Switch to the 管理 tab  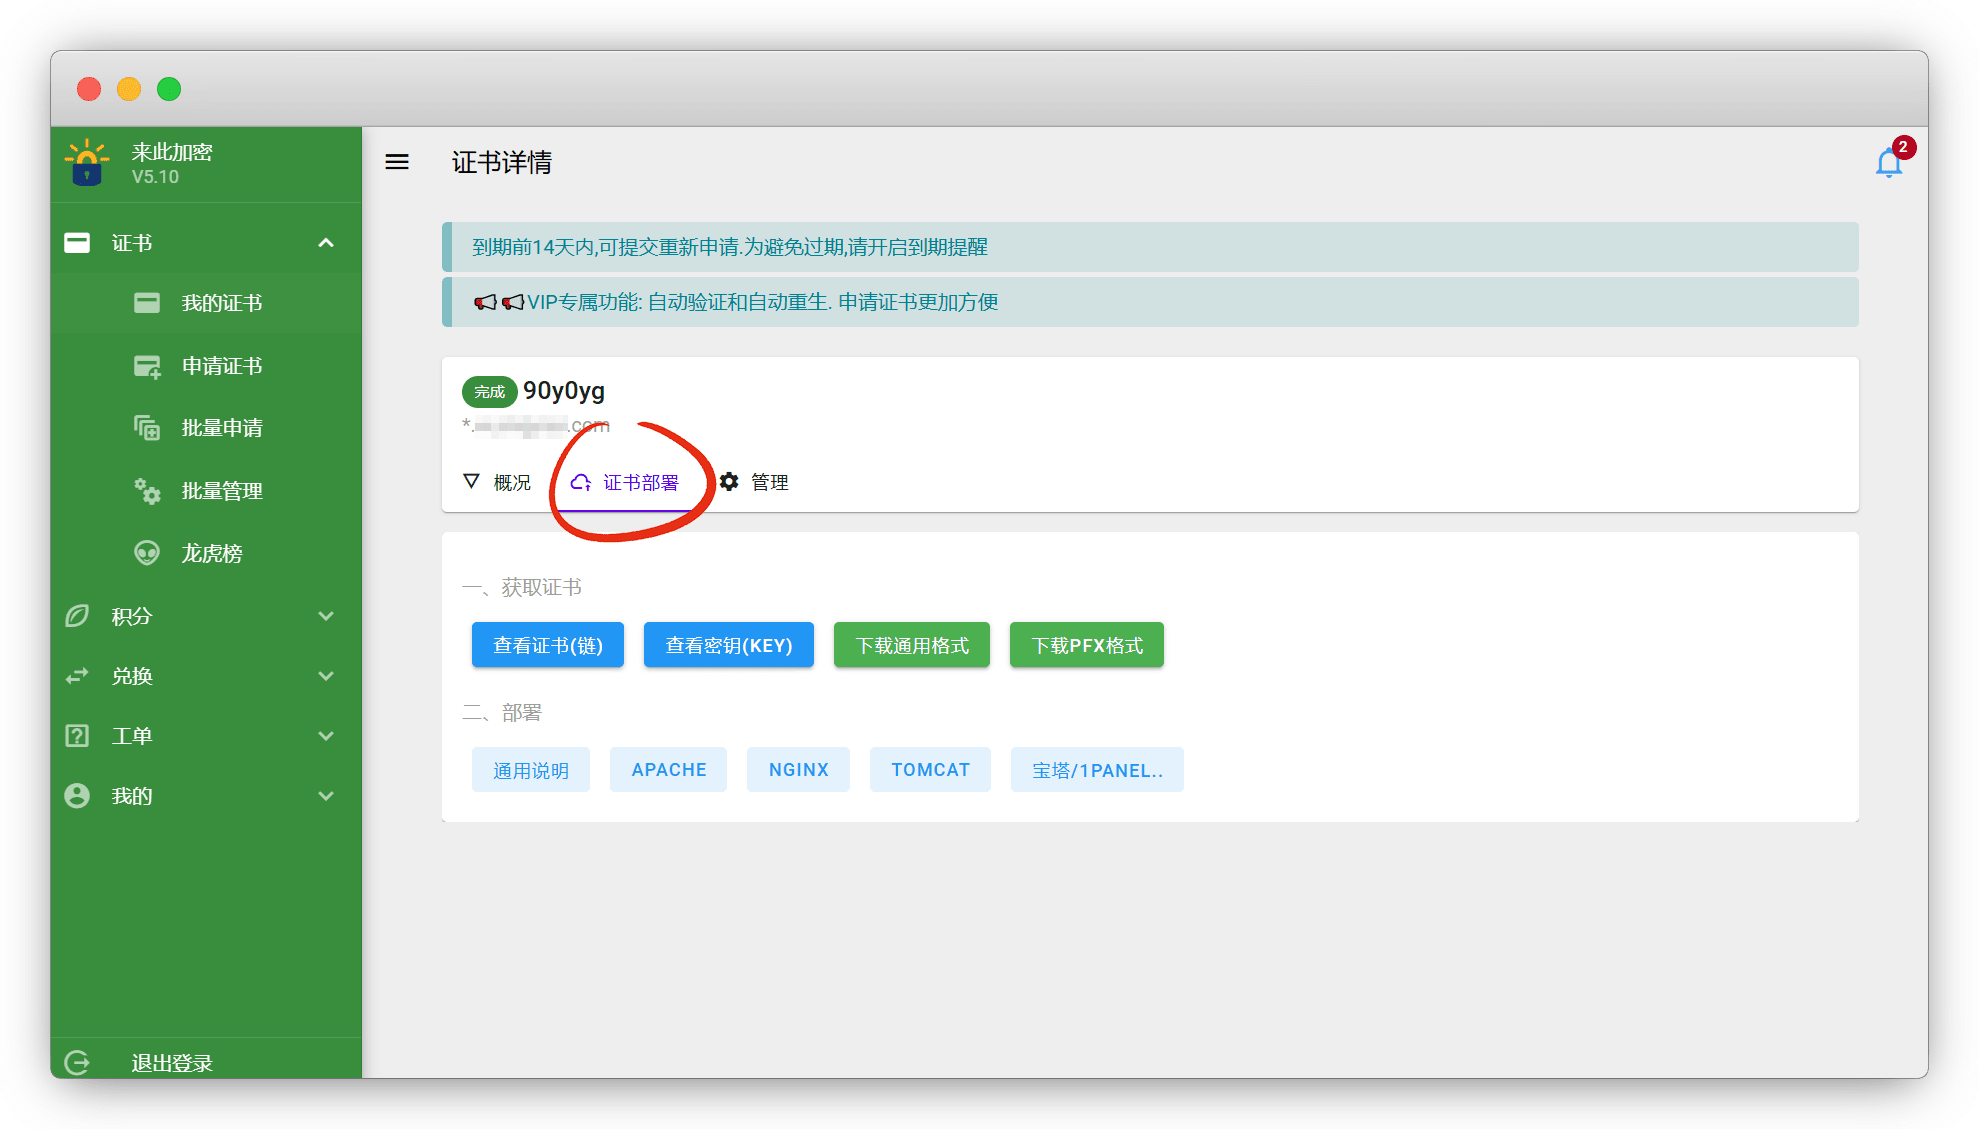[x=755, y=482]
